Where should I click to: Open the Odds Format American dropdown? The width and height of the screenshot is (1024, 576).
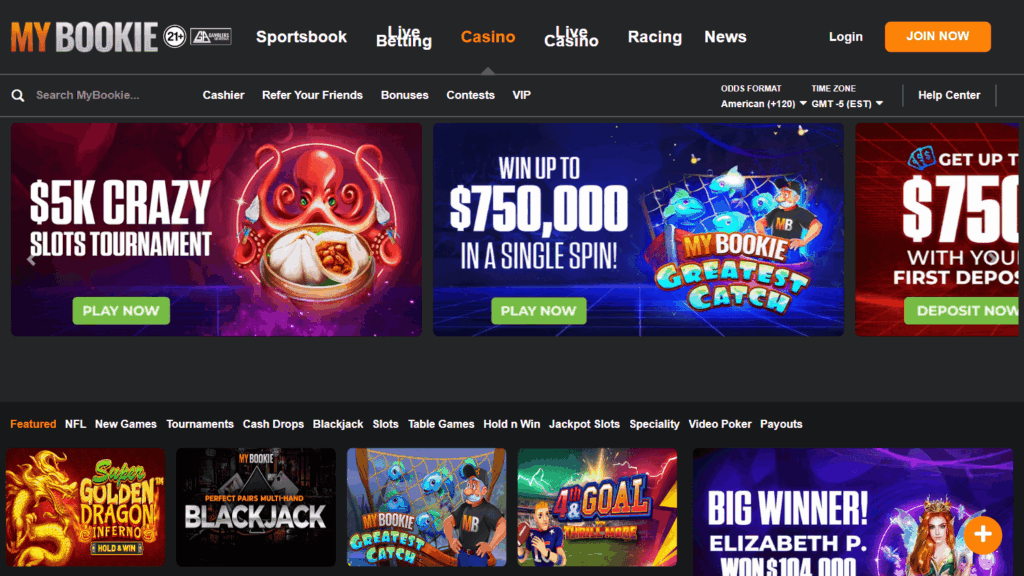tap(763, 104)
